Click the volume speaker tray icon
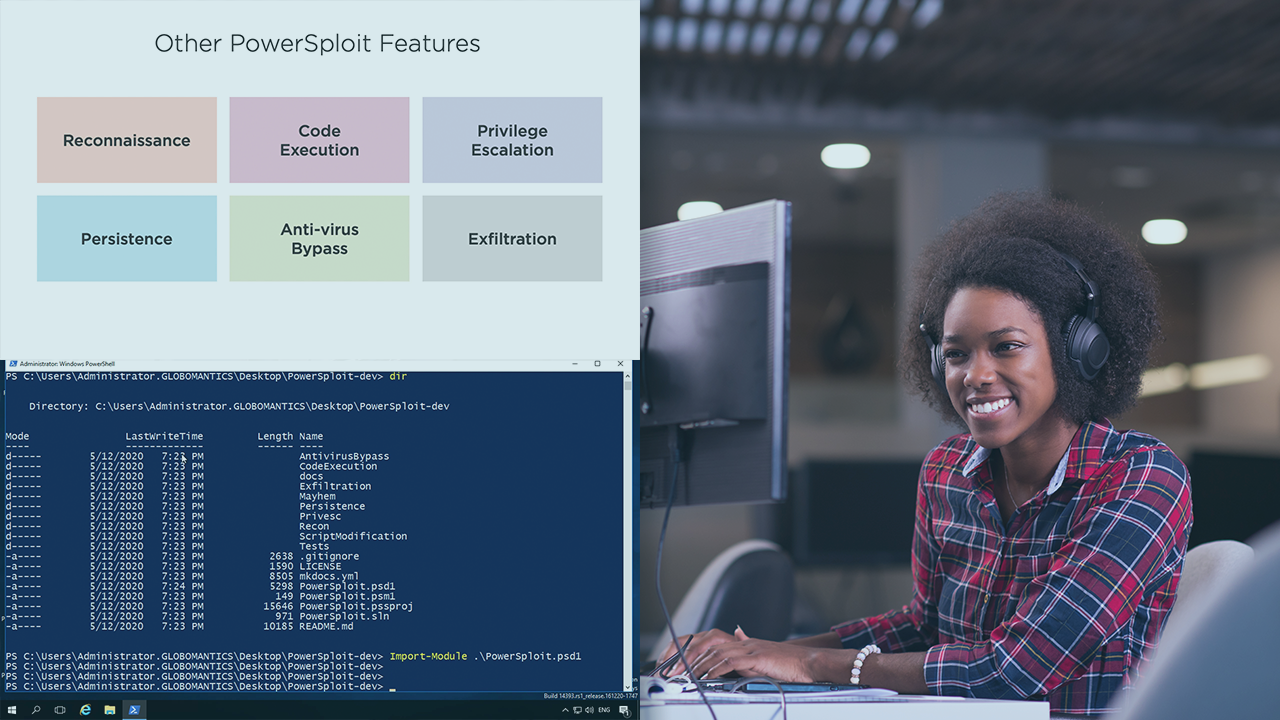This screenshot has width=1280, height=720. (x=591, y=710)
